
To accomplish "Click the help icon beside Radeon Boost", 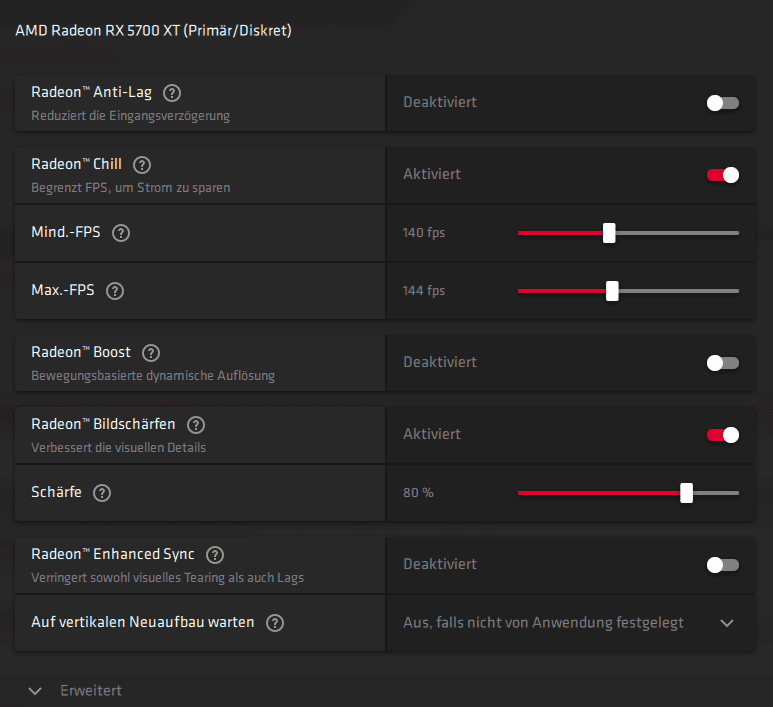I will (x=151, y=353).
